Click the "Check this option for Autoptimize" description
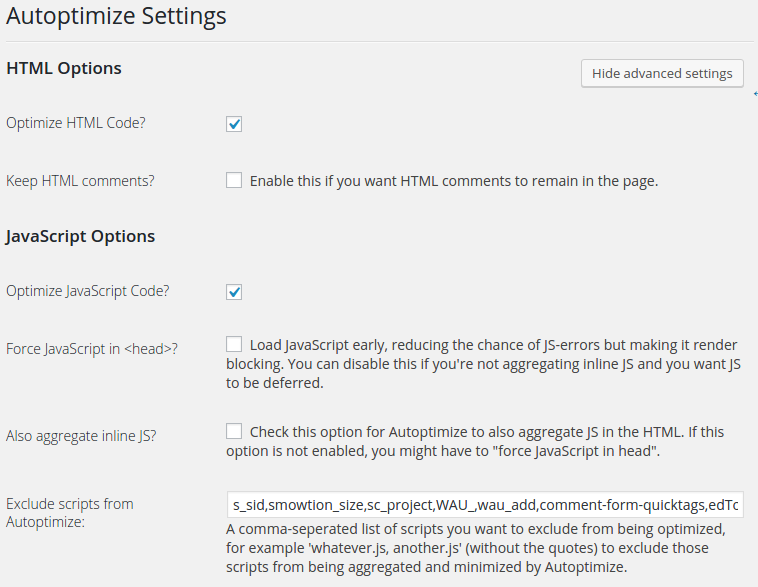This screenshot has height=587, width=758. point(475,441)
